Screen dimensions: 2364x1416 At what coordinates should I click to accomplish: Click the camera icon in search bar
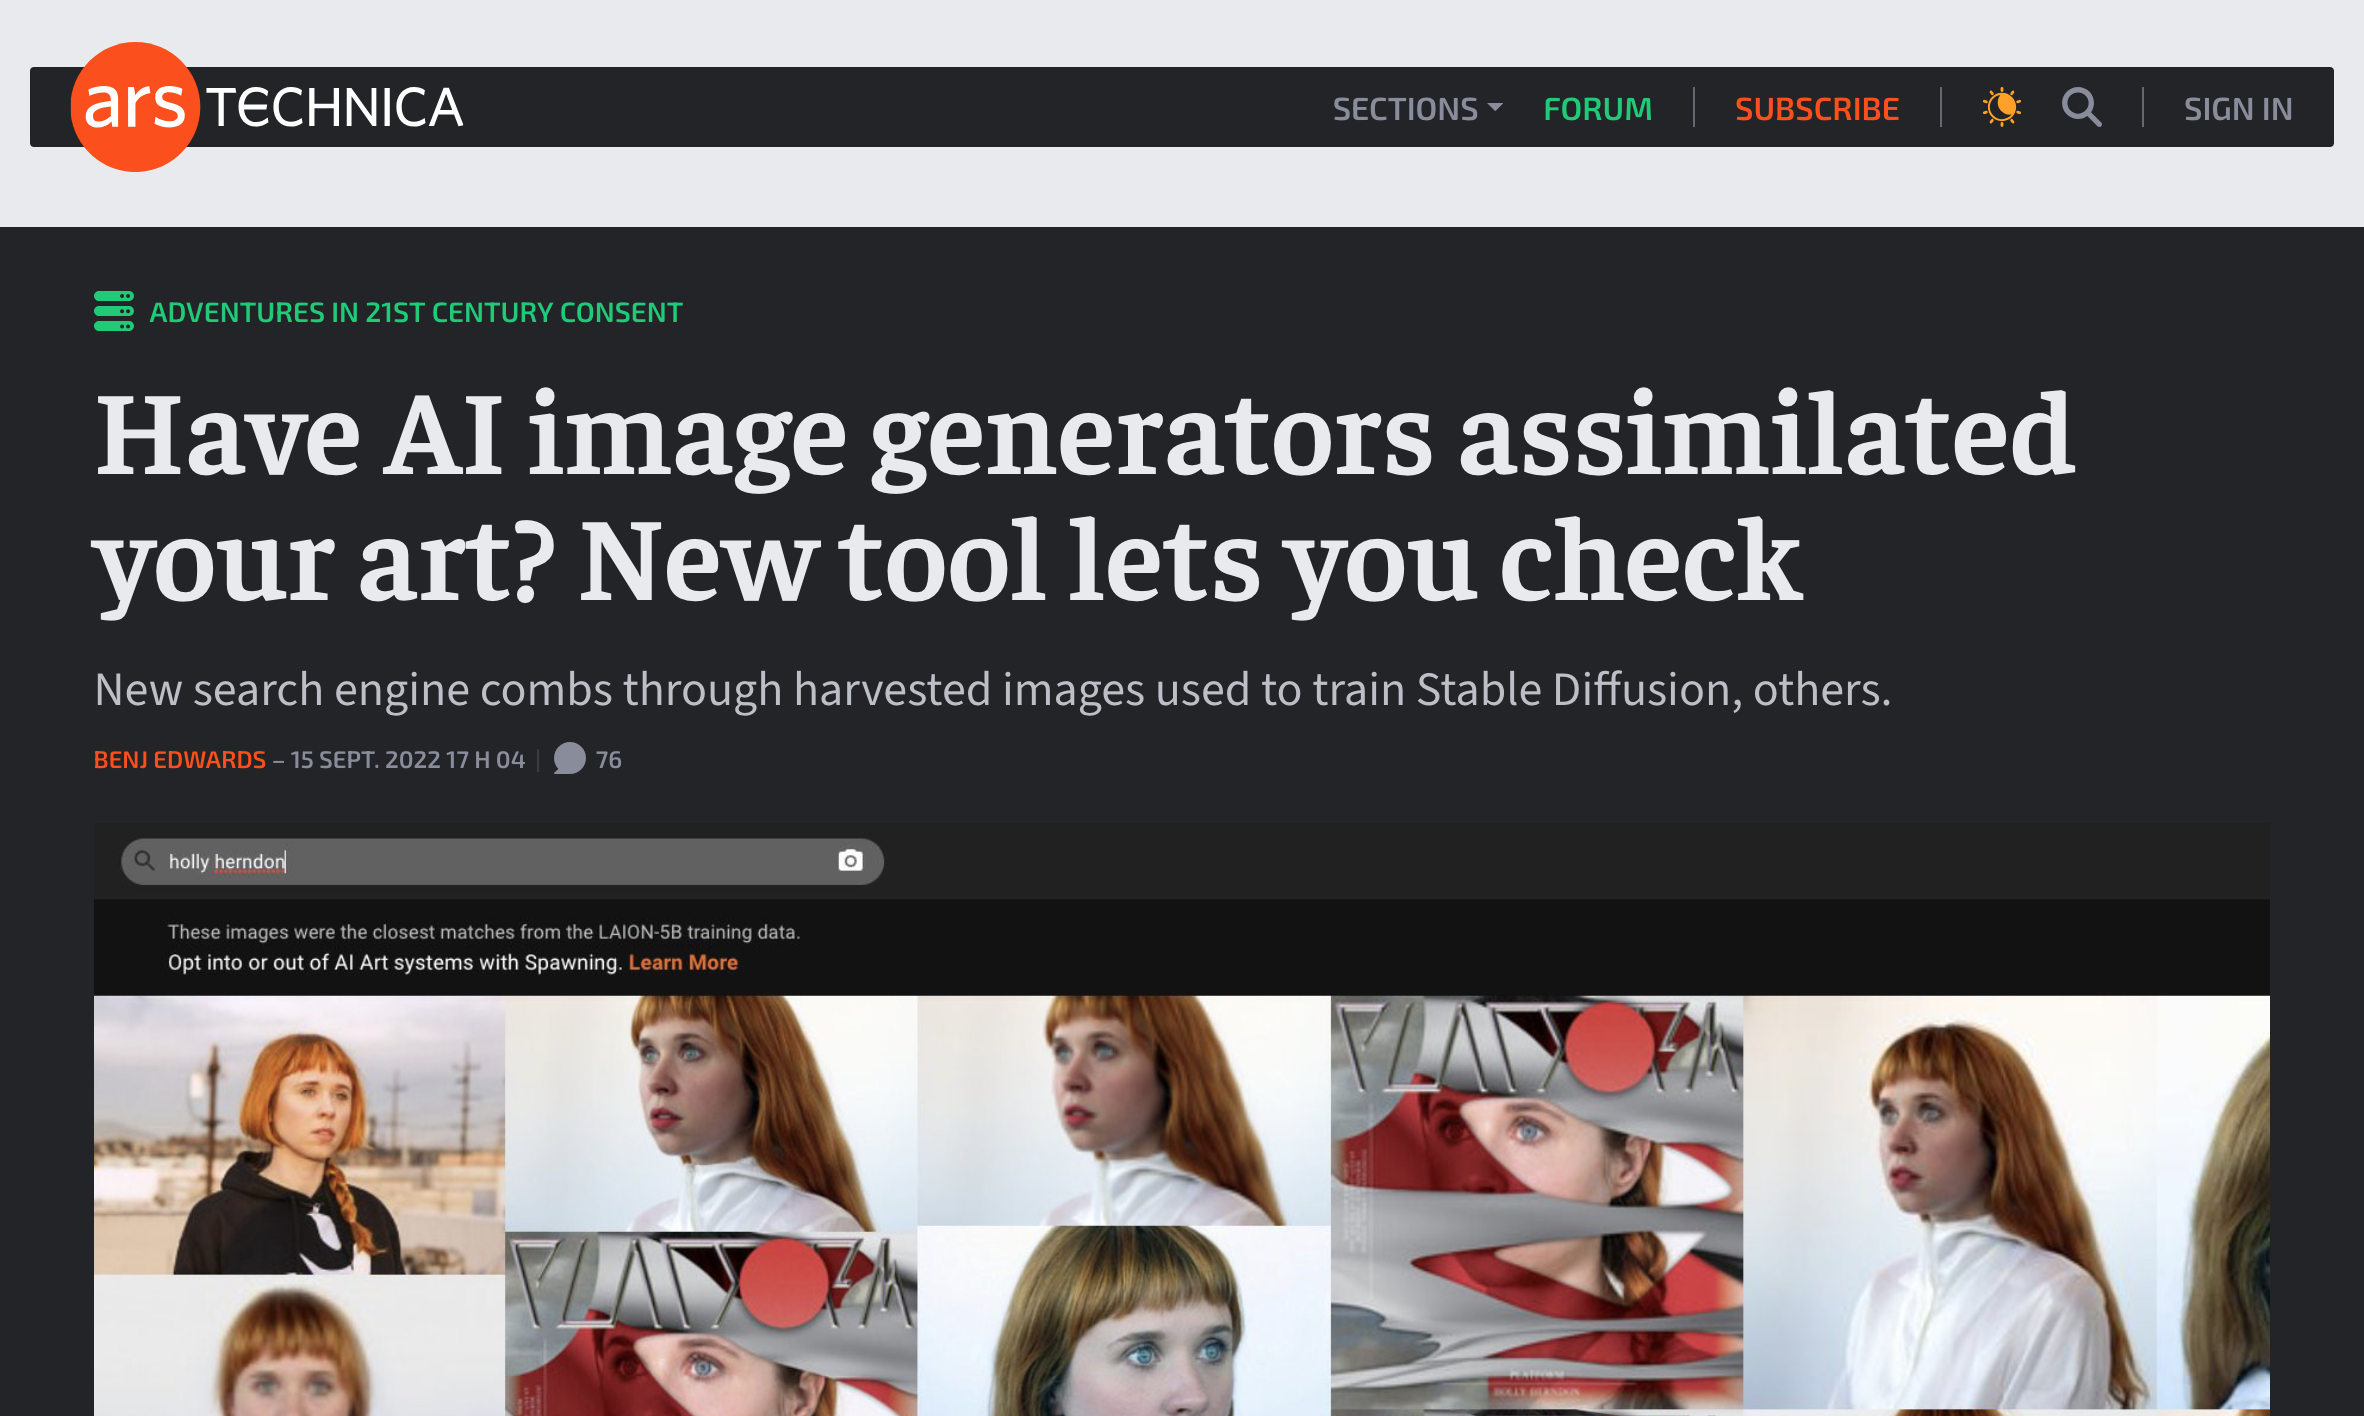click(850, 861)
